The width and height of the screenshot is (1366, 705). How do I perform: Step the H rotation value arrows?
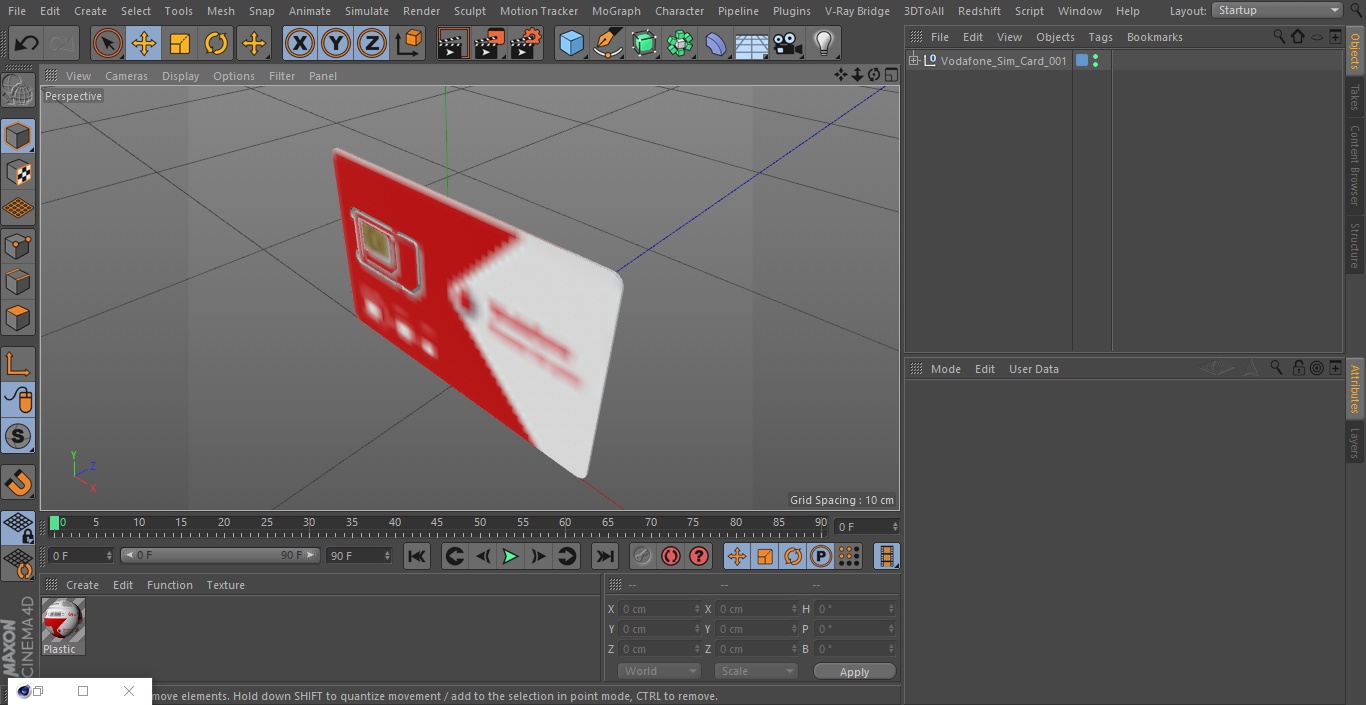892,609
